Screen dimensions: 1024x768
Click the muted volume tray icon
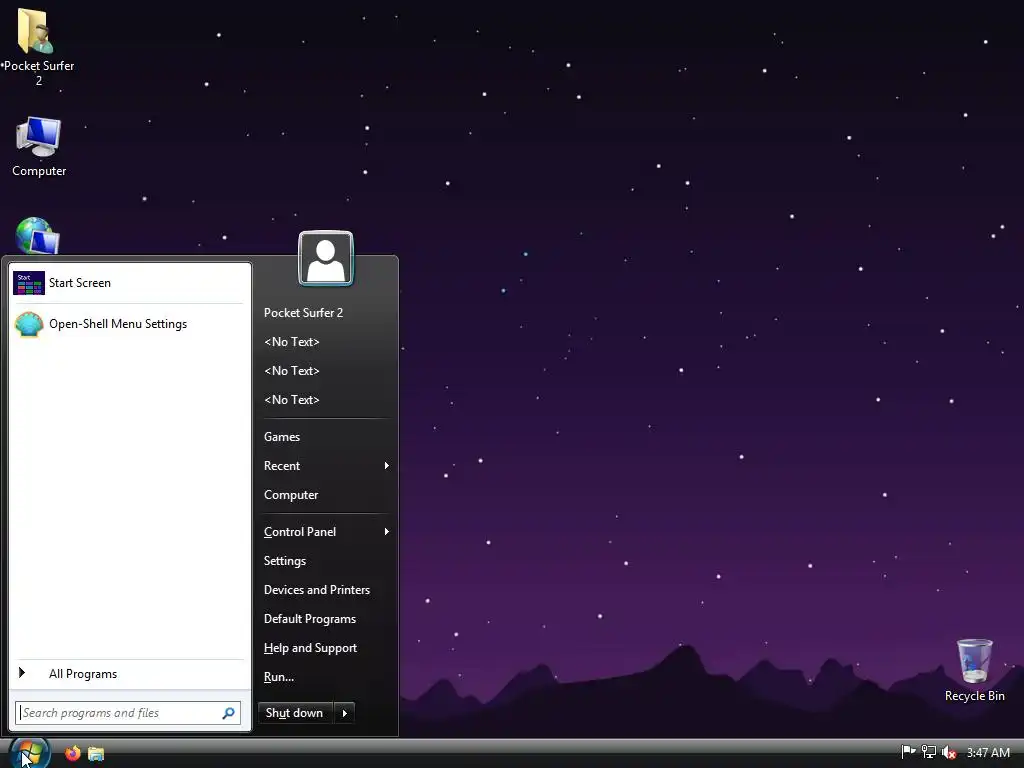(949, 752)
